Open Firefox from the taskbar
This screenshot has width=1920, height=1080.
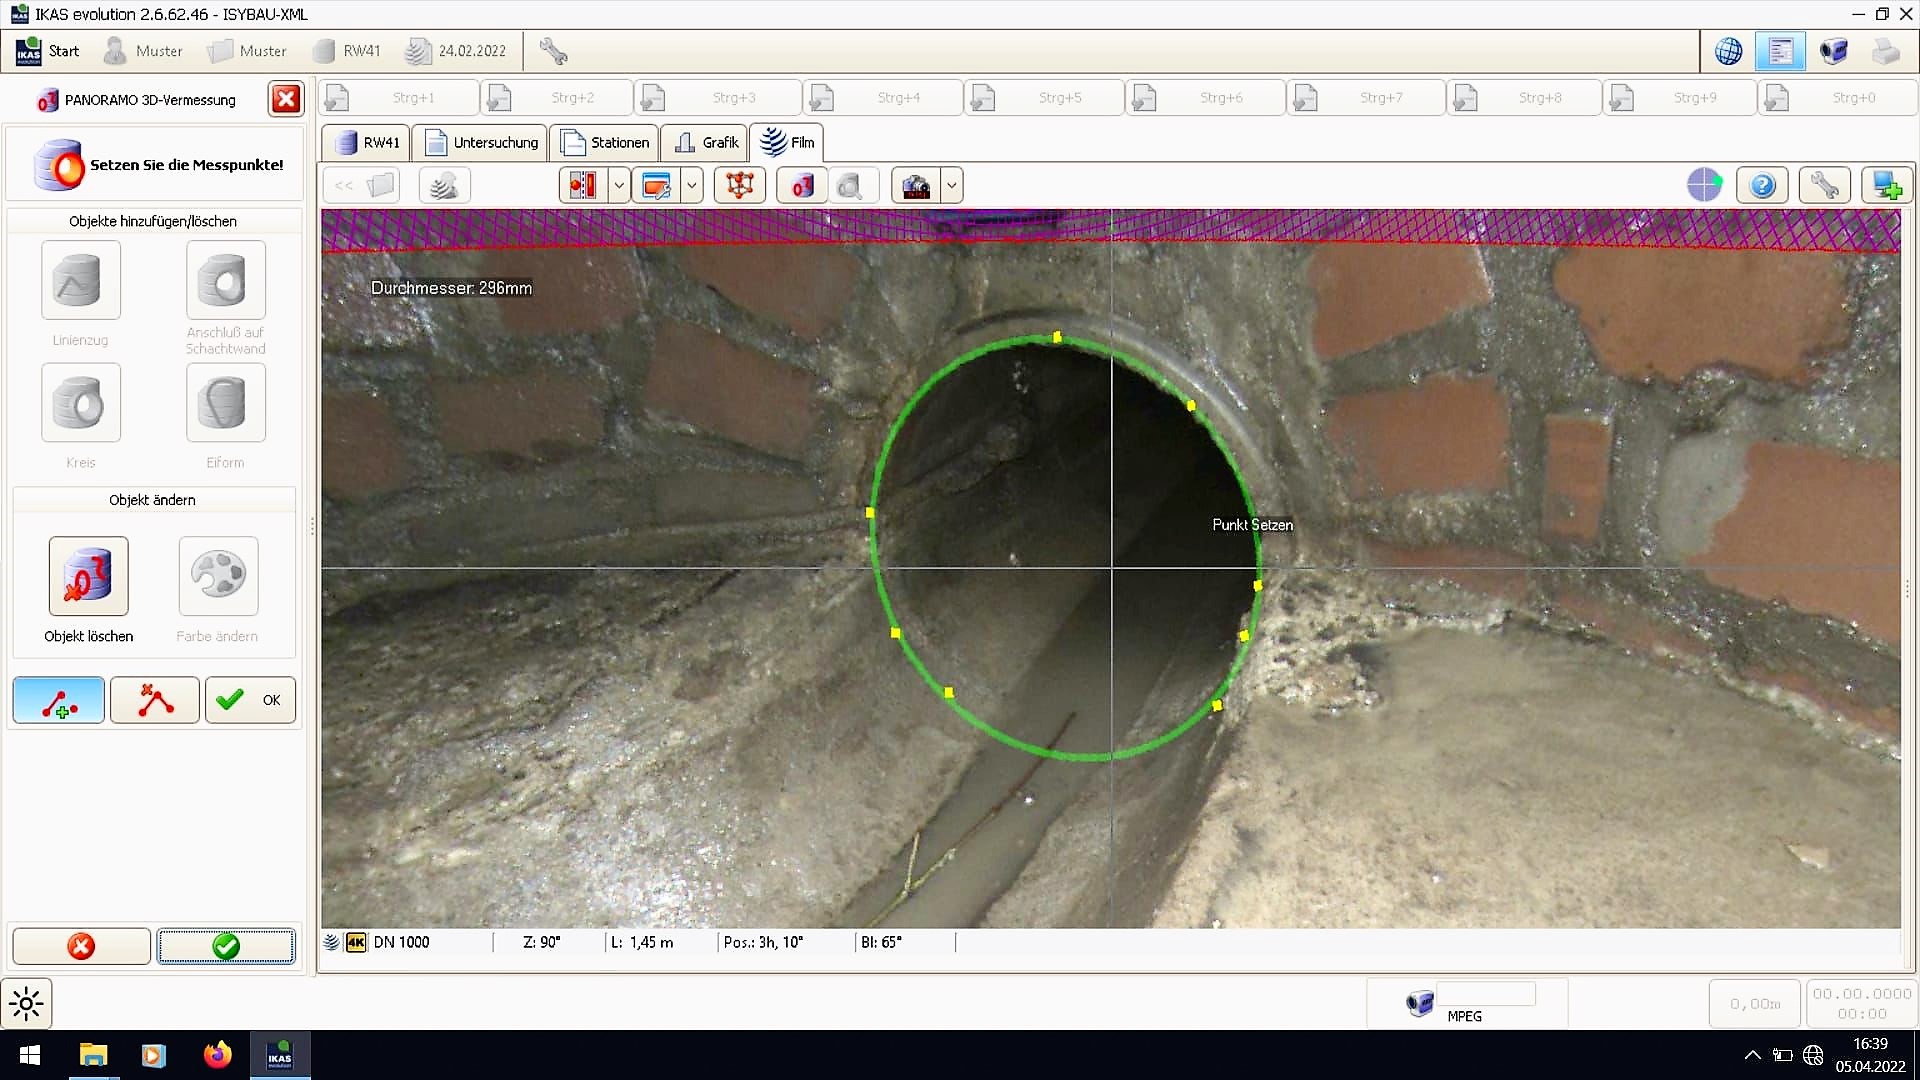(217, 1055)
